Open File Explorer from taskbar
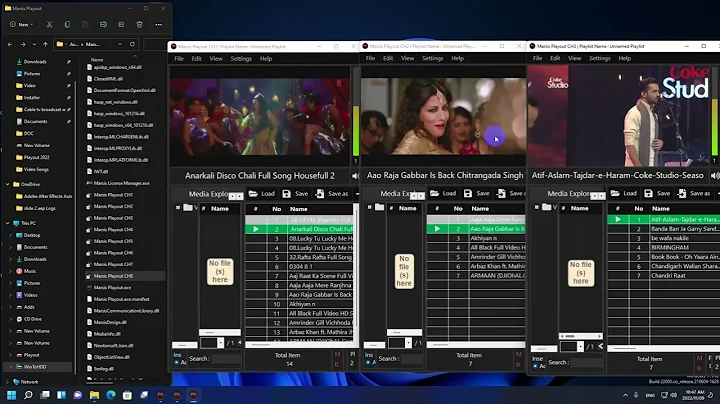Screen dimensions: 720x404 tap(94, 395)
